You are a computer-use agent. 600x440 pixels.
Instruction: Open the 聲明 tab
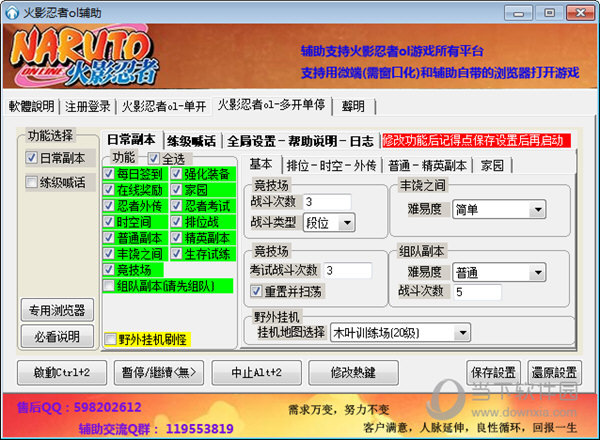tap(353, 106)
